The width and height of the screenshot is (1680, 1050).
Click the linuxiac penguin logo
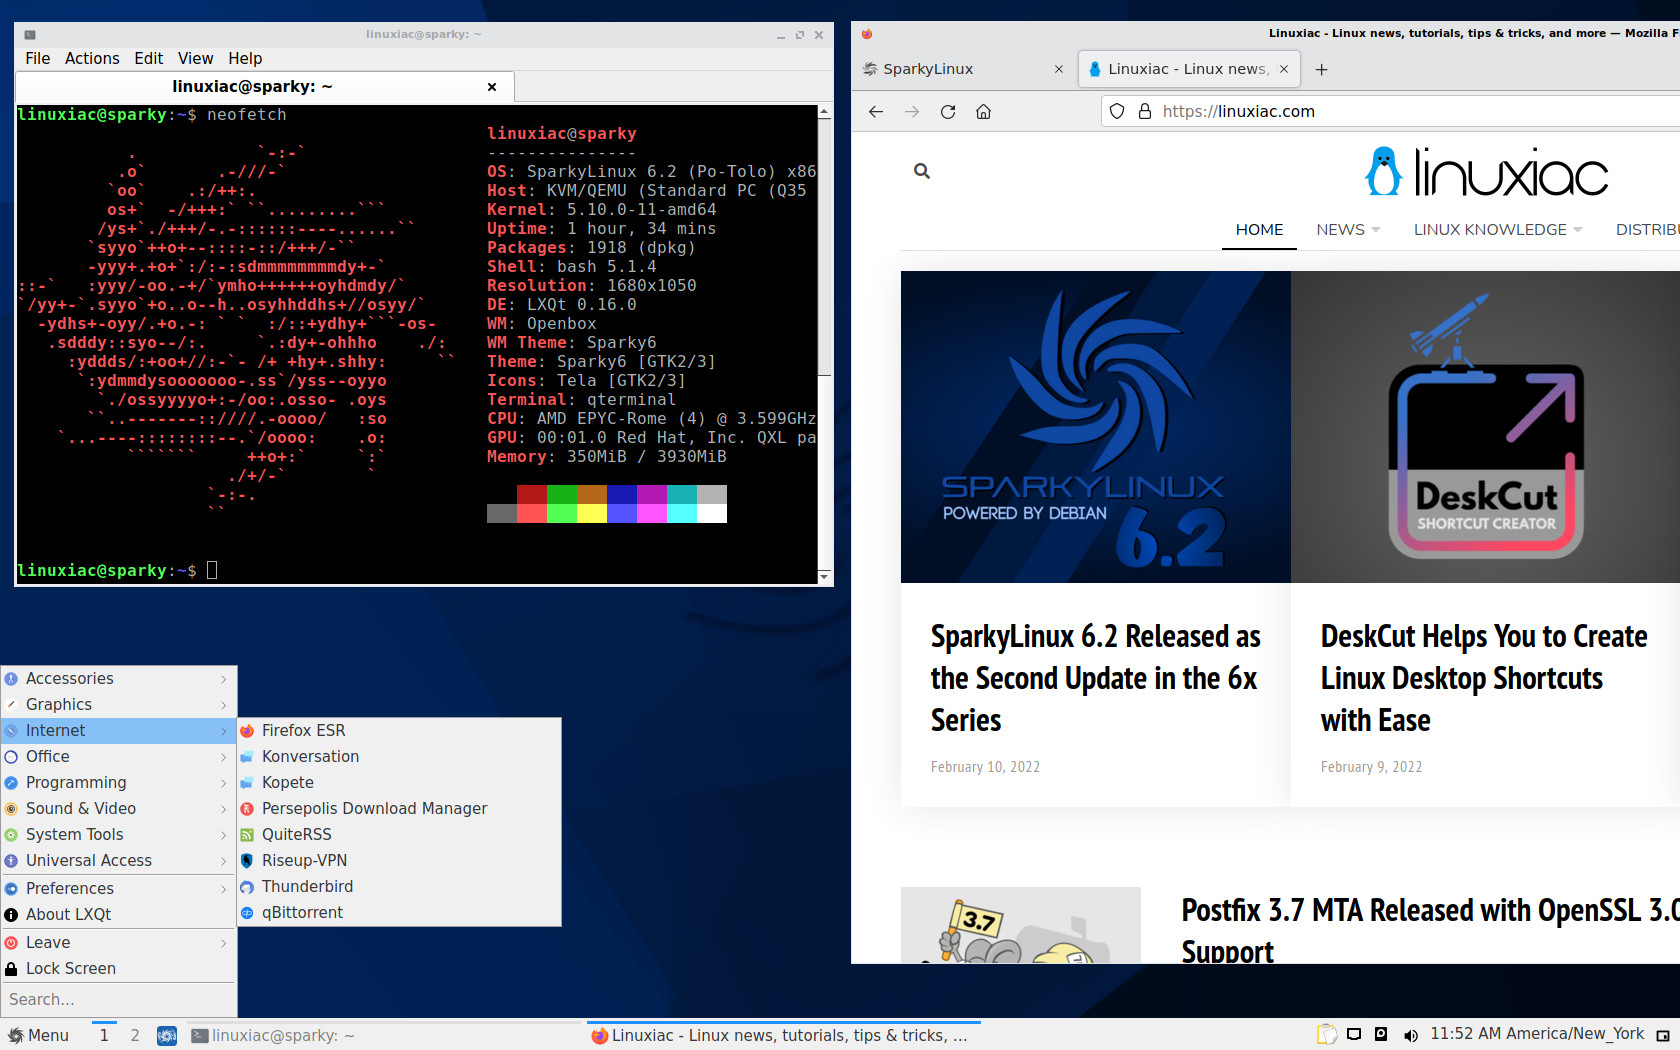tap(1486, 172)
